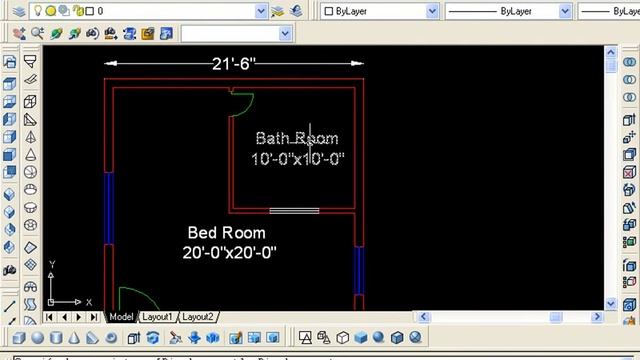Click the 3D Wireframe shade icon

(324, 338)
